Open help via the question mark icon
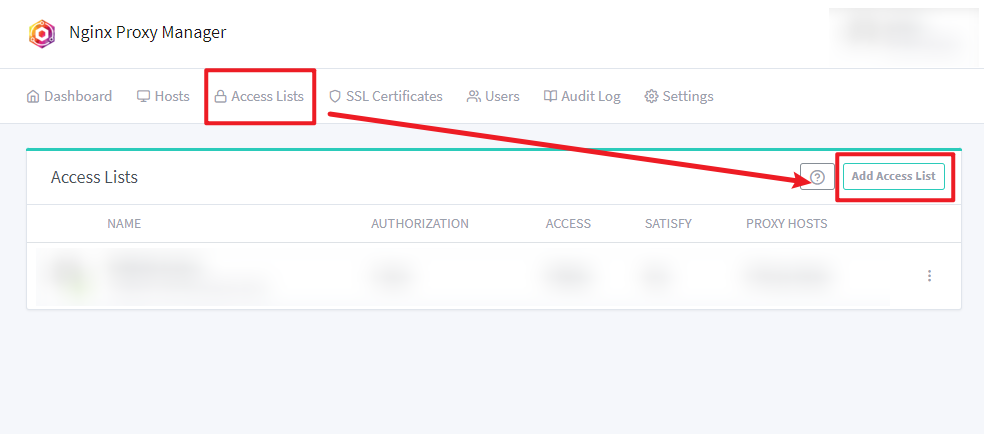 click(817, 177)
